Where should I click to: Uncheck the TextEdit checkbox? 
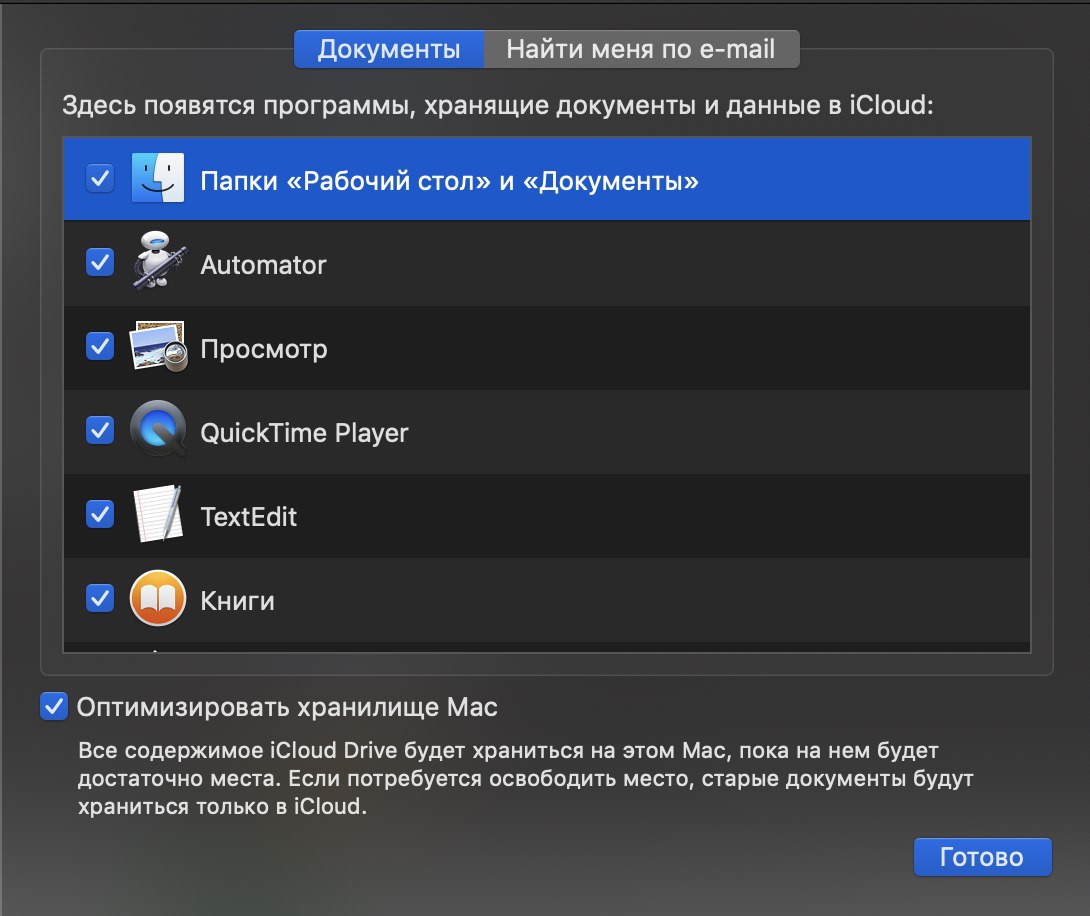(x=100, y=514)
